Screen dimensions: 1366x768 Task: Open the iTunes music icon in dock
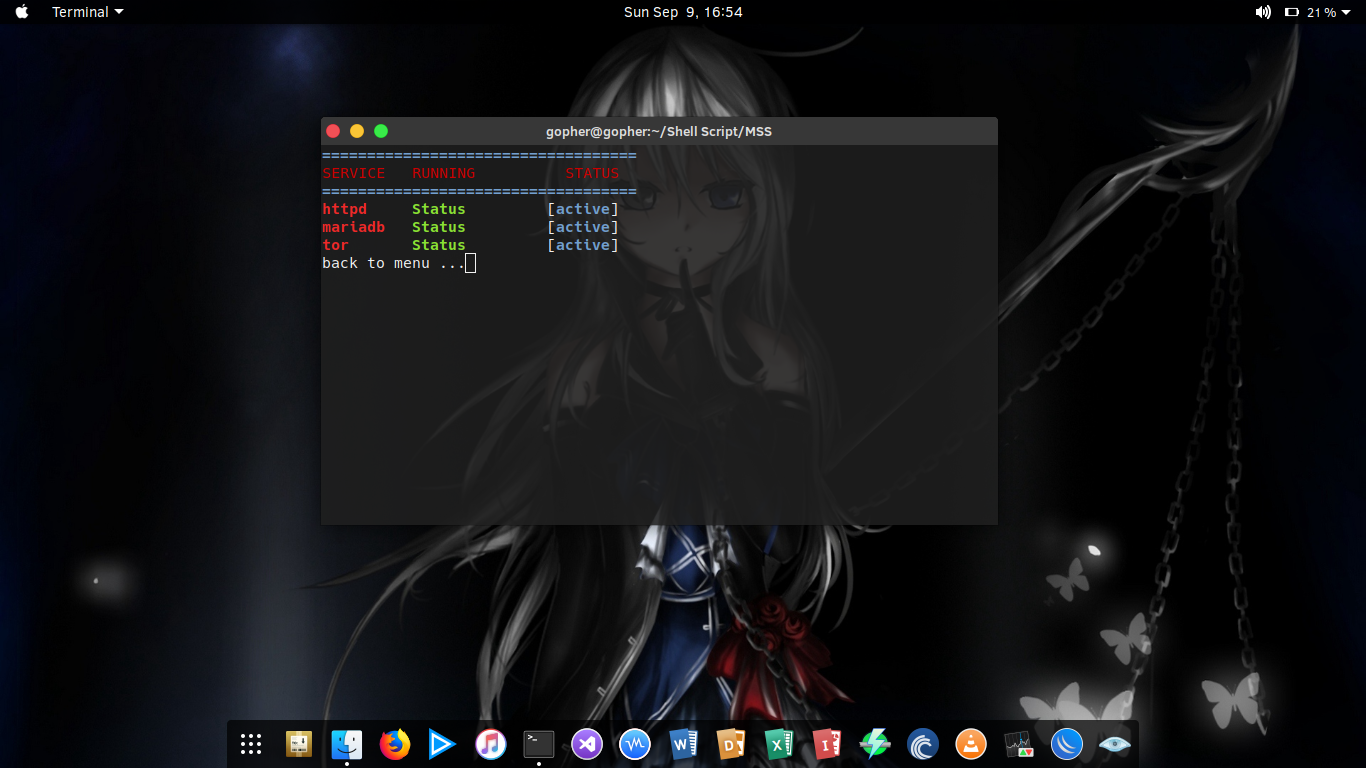tap(491, 744)
